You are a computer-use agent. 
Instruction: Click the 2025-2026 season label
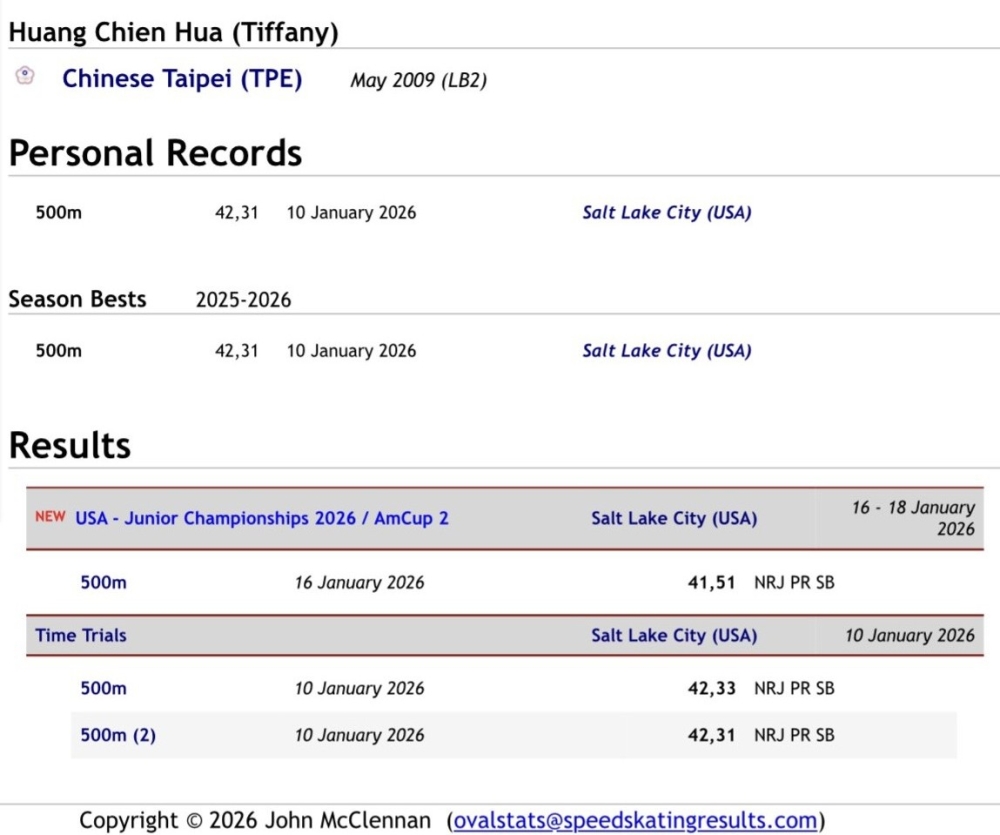pyautogui.click(x=243, y=300)
